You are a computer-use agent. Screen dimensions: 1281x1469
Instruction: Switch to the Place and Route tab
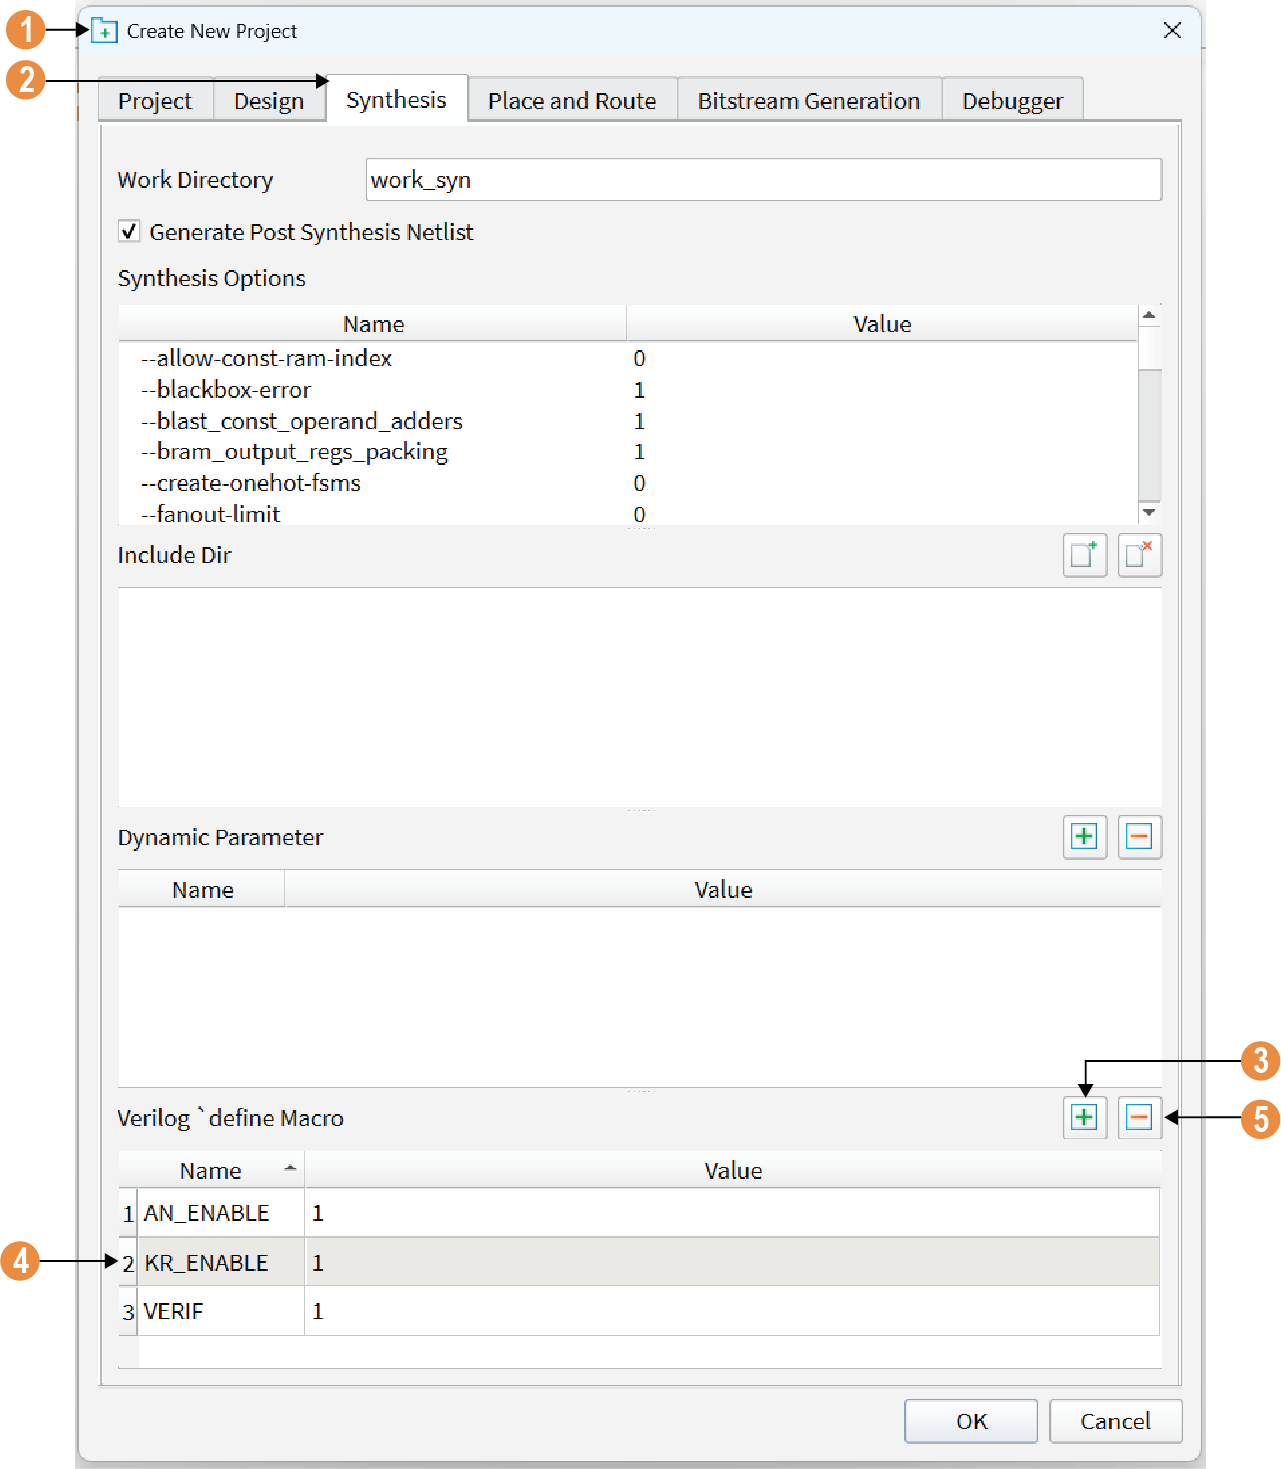coord(572,101)
